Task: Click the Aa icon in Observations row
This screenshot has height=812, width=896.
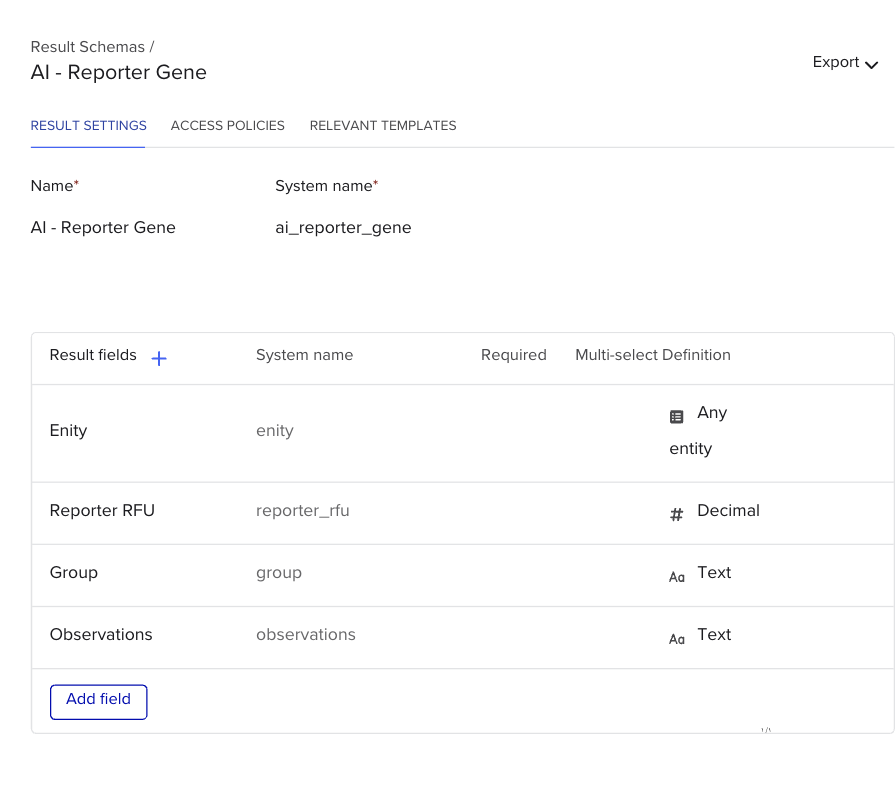Action: point(677,639)
